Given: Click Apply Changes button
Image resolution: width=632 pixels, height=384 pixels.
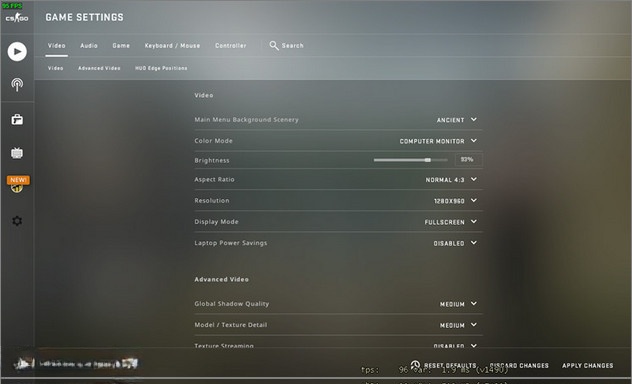Looking at the screenshot, I should pyautogui.click(x=588, y=365).
